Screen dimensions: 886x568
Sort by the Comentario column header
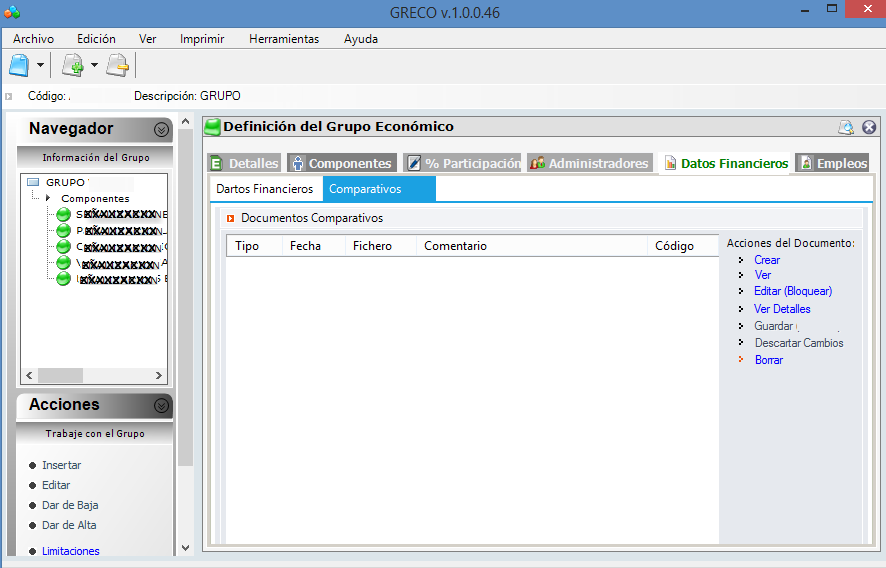pyautogui.click(x=531, y=246)
